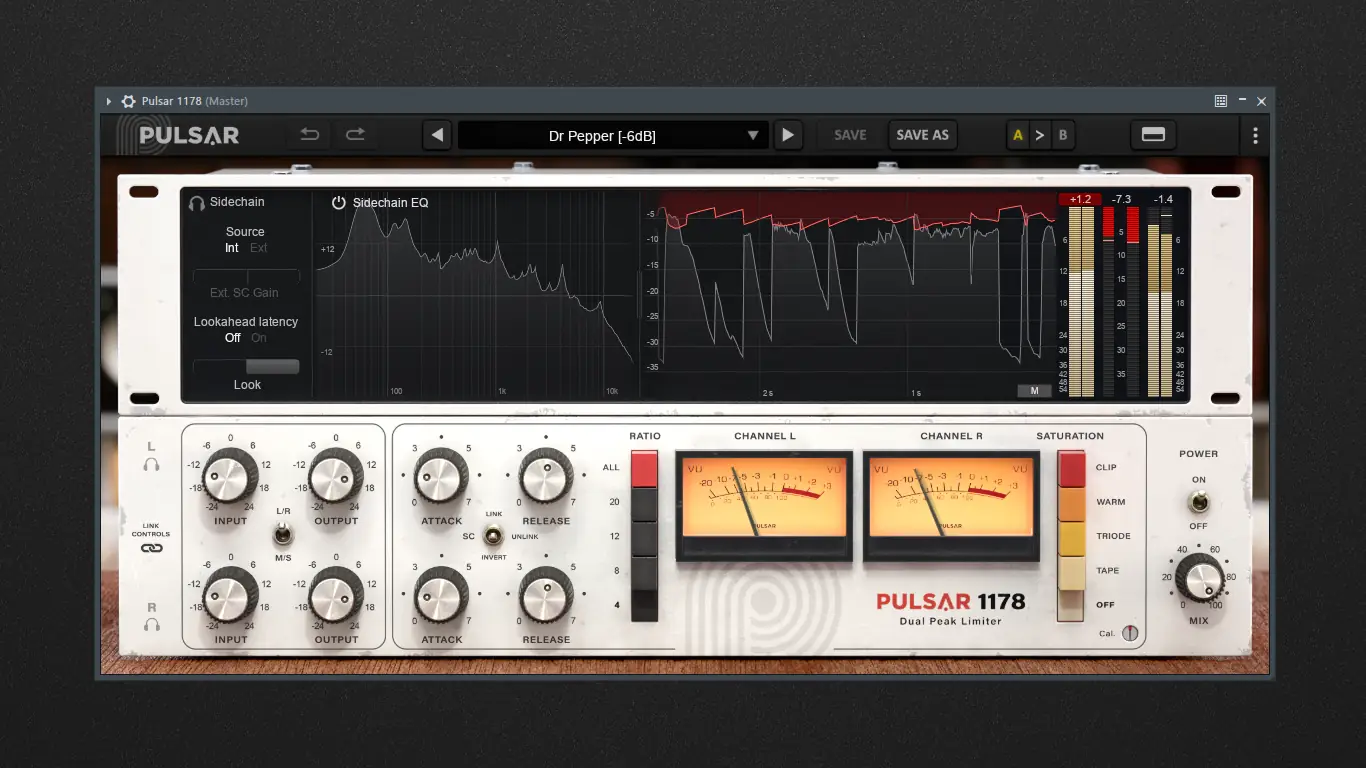Switch sidechain Source to Ext

click(x=260, y=247)
